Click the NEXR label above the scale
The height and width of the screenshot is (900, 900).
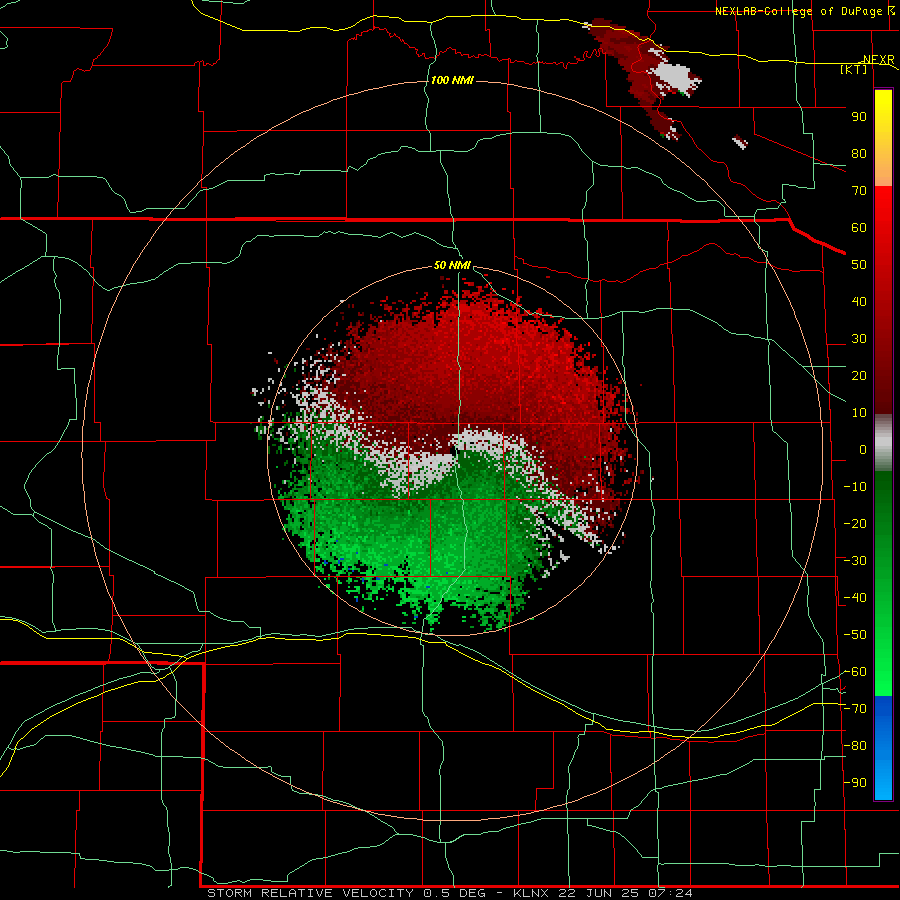tap(879, 59)
